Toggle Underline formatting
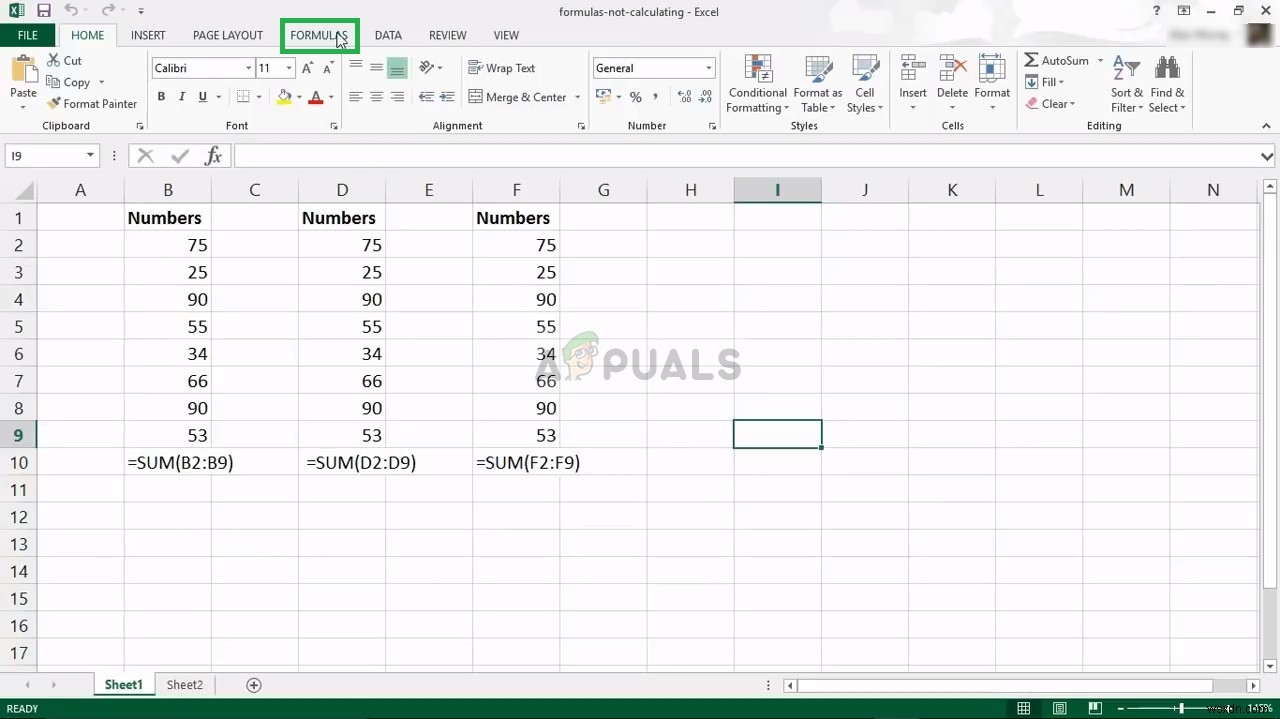Image resolution: width=1280 pixels, height=719 pixels. pos(203,97)
